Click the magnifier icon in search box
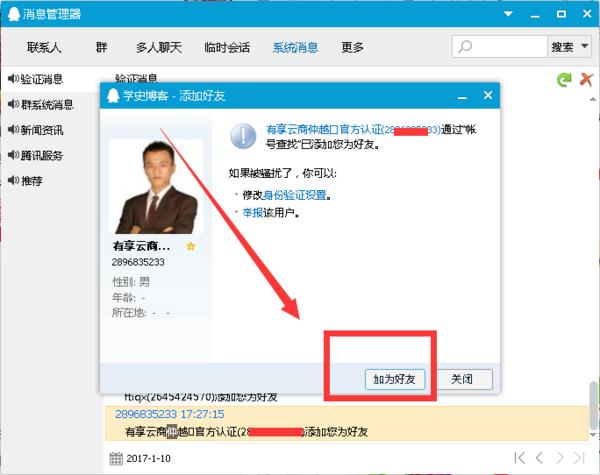Image resolution: width=600 pixels, height=475 pixels. point(465,47)
